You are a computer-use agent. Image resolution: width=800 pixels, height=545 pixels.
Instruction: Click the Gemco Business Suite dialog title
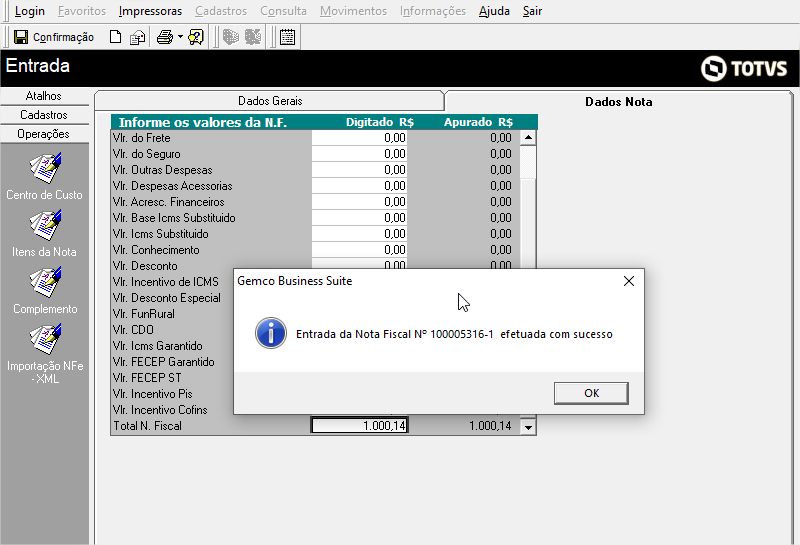[294, 281]
